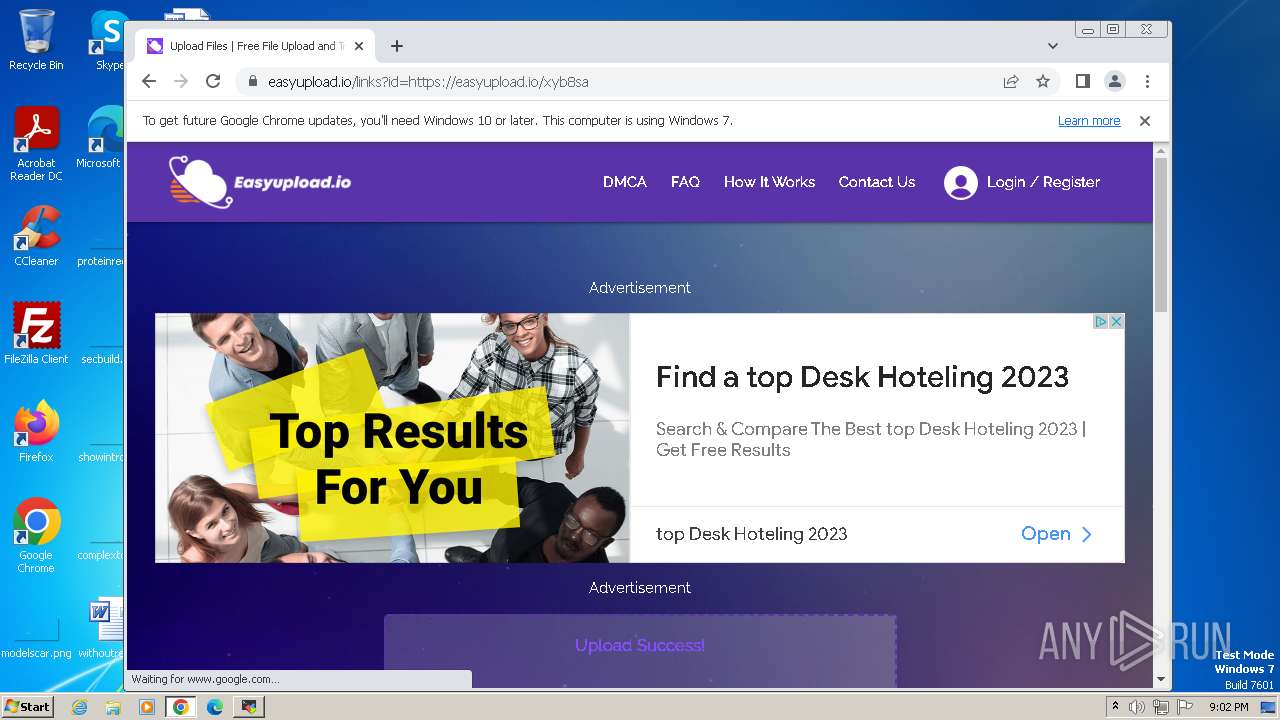Click the volume icon in system tray
1280x720 pixels.
click(x=1137, y=707)
